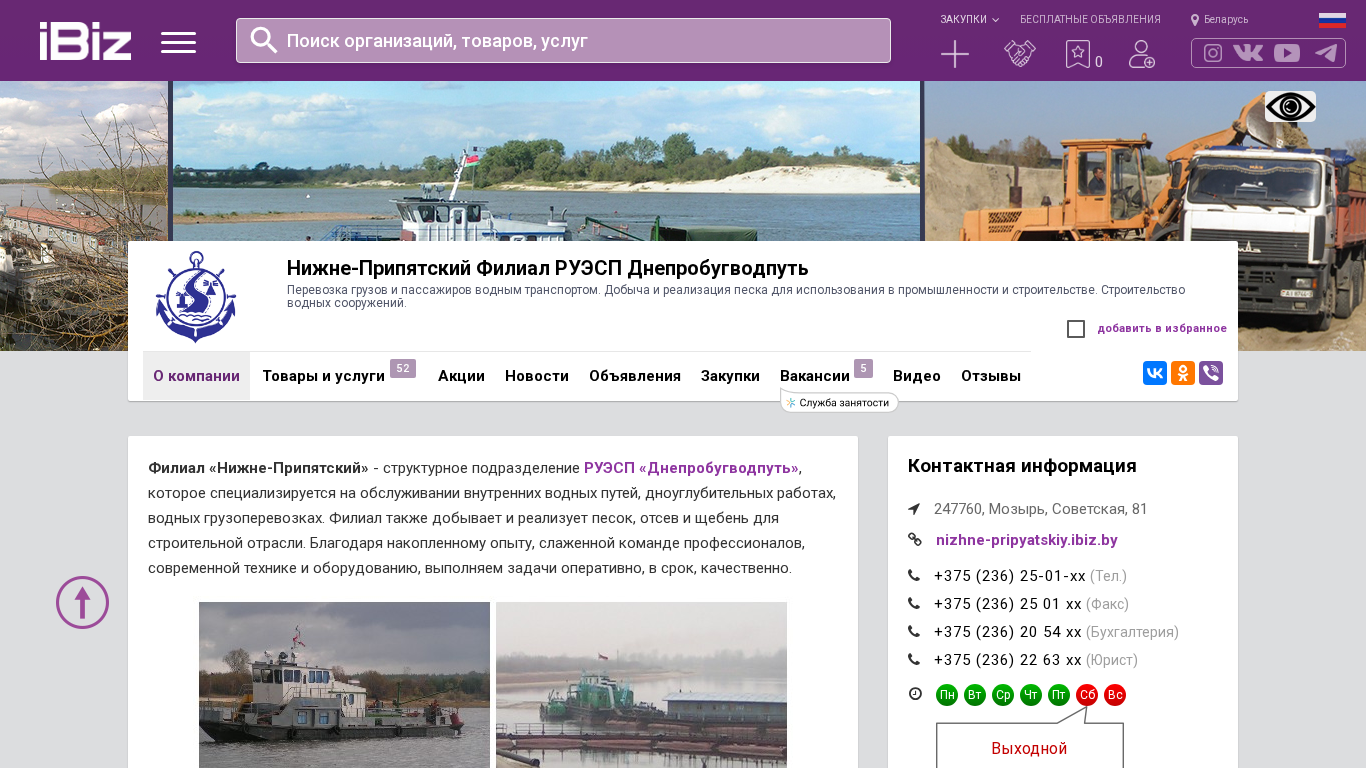Open the foggy dredger photo thumbnail
This screenshot has width=1366, height=768.
(x=641, y=685)
